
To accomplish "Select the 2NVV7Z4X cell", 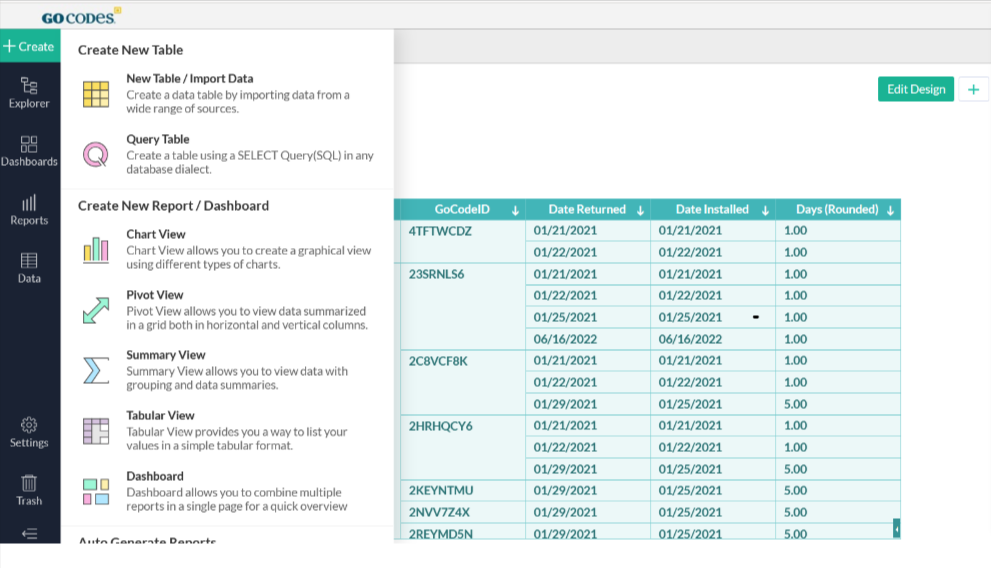I will [x=463, y=512].
